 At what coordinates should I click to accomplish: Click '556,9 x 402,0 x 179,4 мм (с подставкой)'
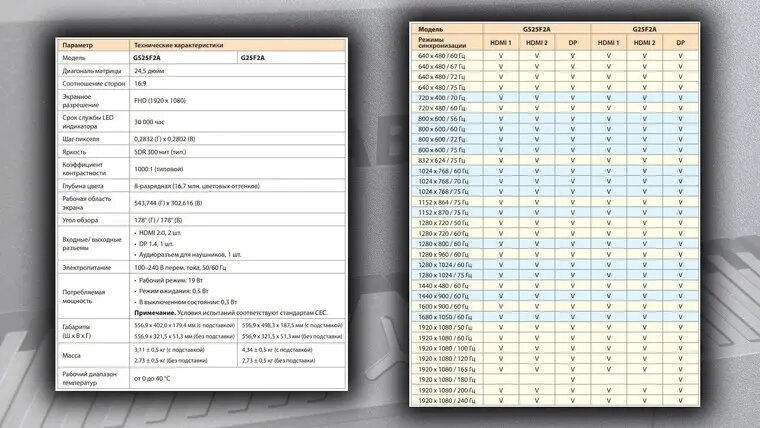tap(184, 325)
